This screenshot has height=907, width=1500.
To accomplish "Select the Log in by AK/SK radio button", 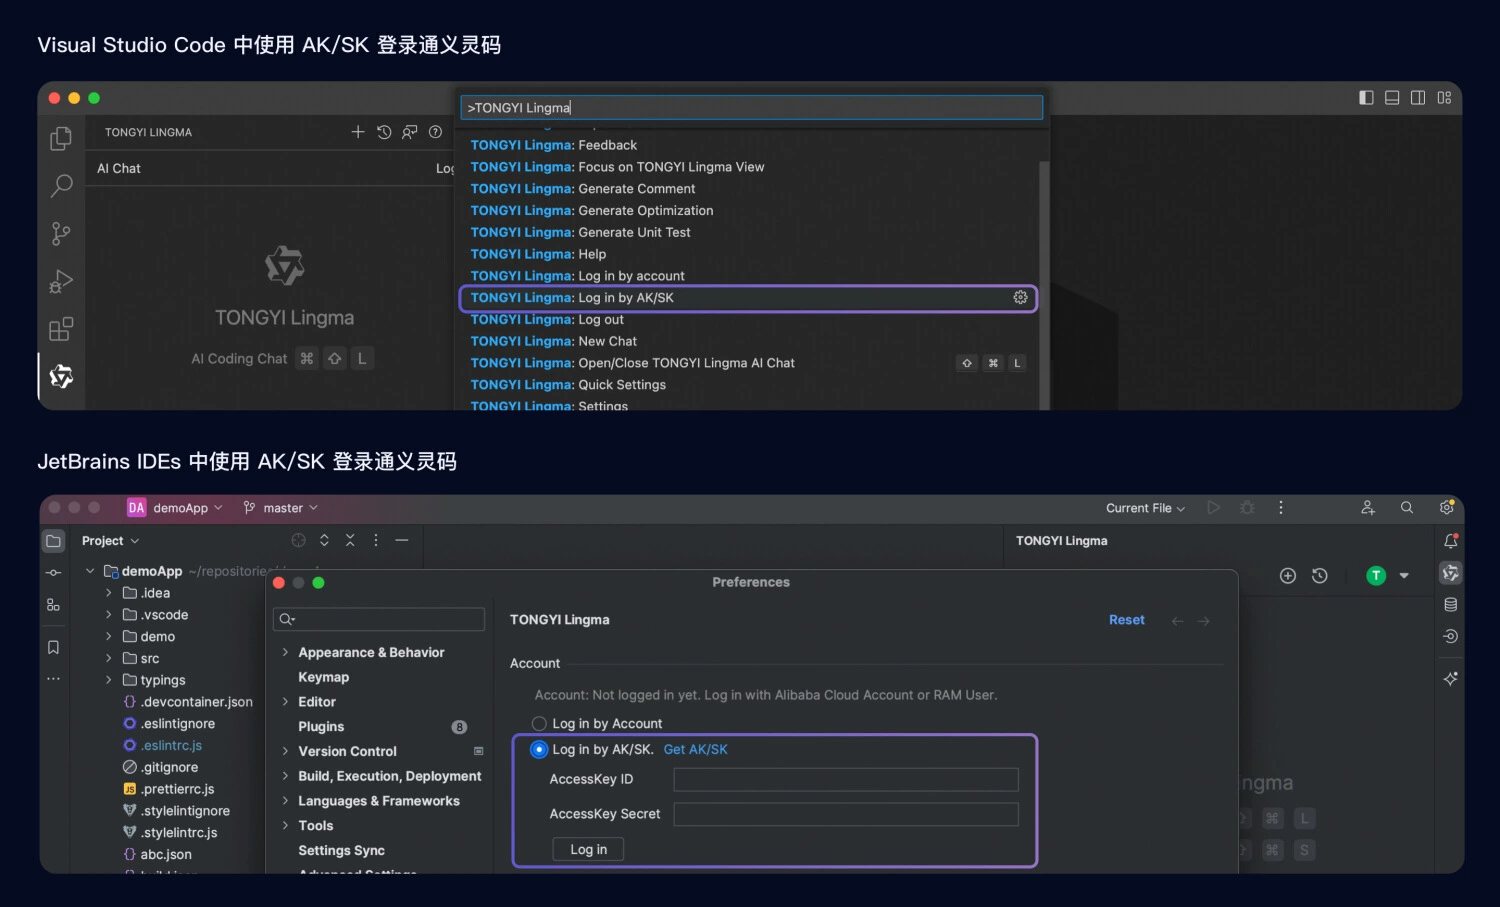I will click(539, 749).
